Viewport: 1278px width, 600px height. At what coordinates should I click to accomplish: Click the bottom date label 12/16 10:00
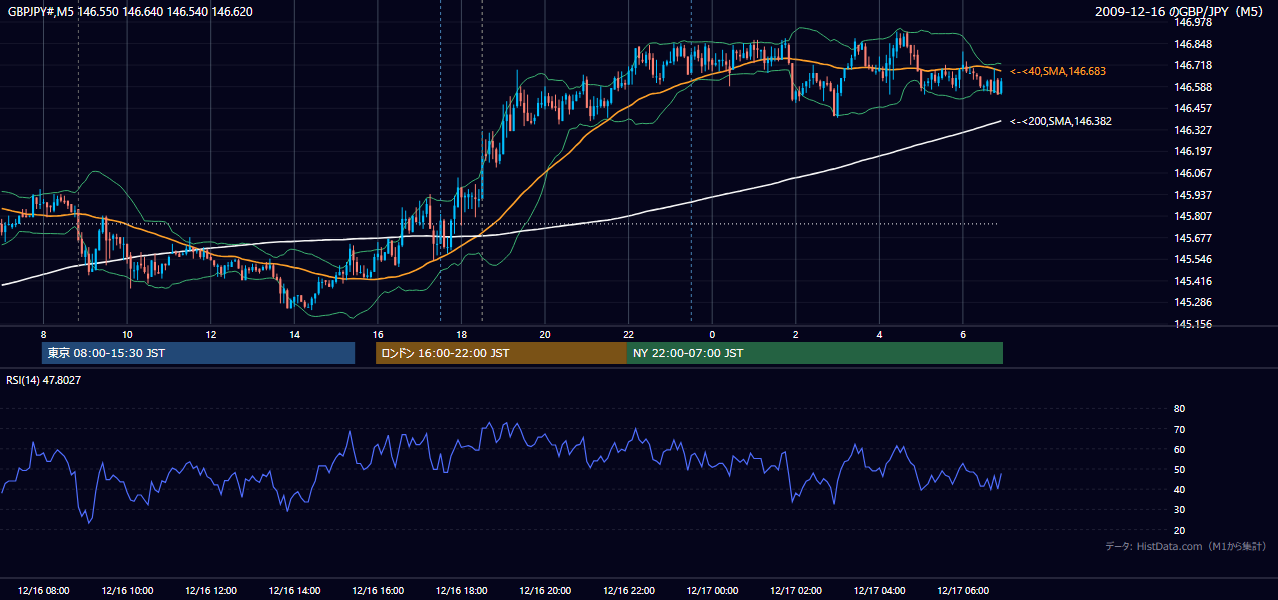coord(127,591)
